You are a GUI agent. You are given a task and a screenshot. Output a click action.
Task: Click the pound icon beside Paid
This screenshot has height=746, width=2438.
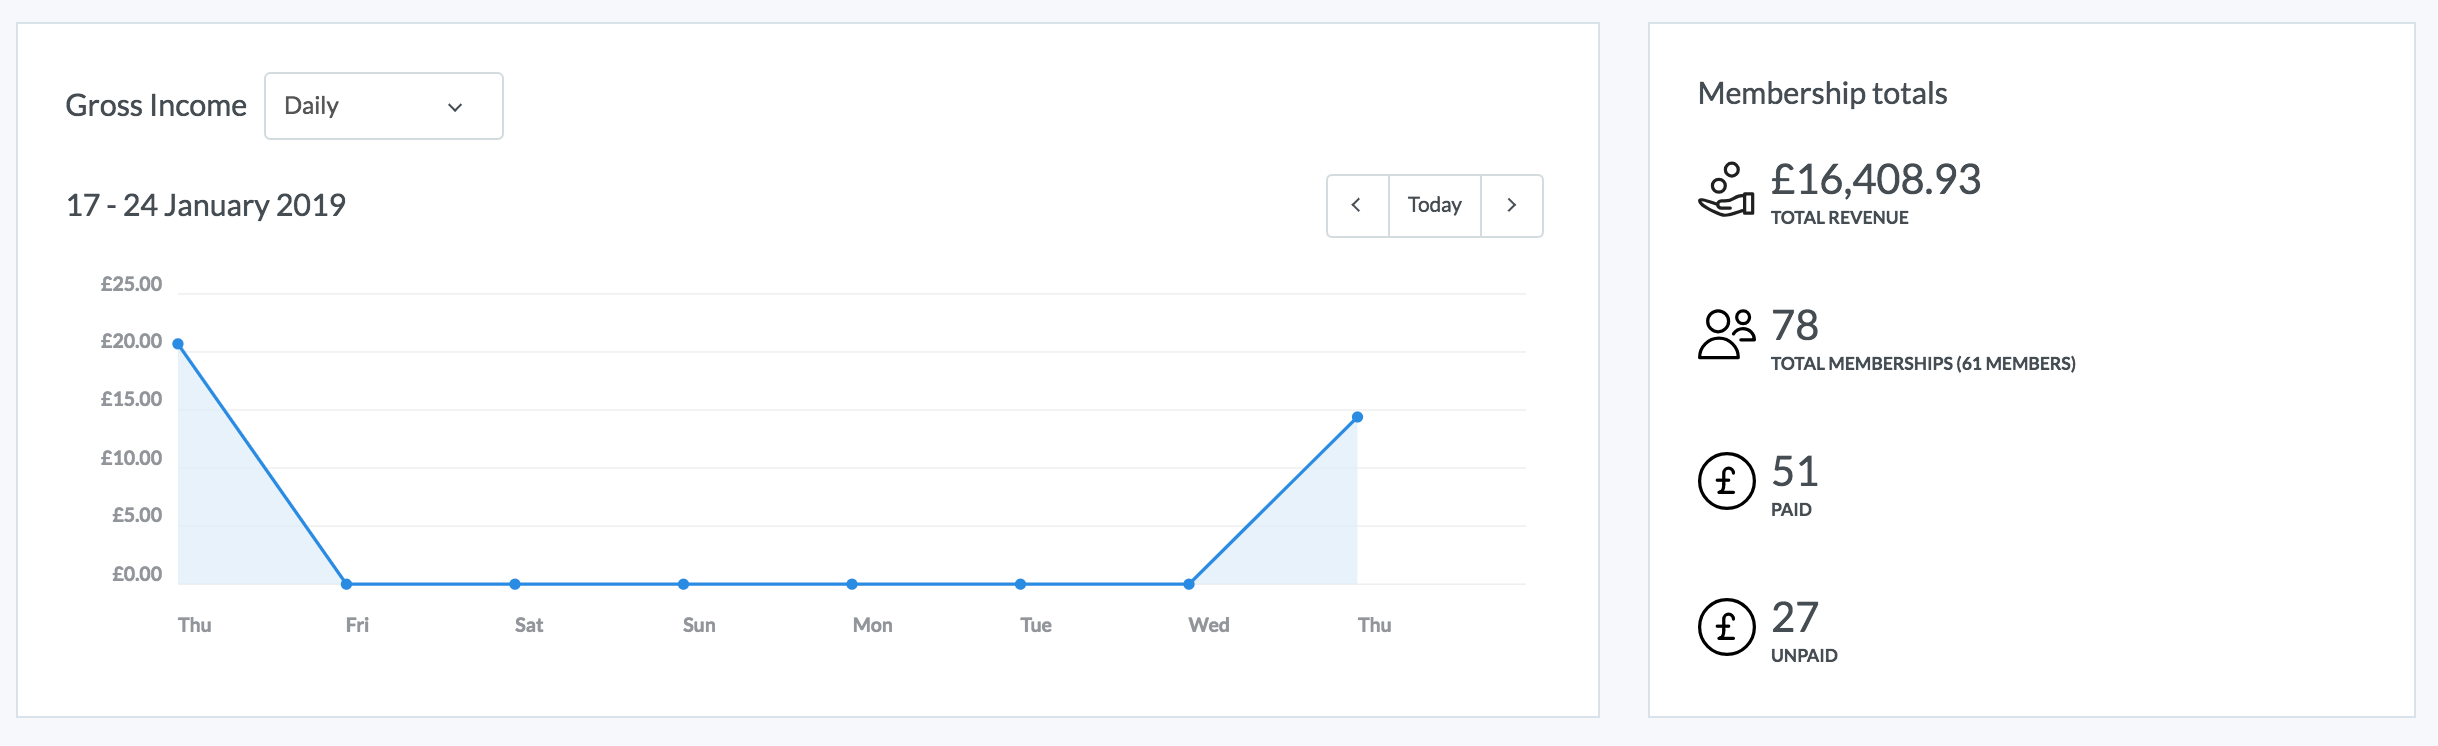(1726, 481)
